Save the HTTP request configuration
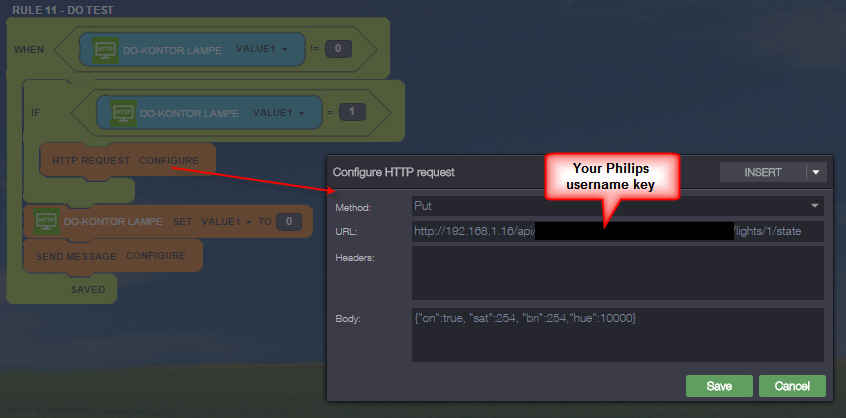The image size is (846, 418). click(718, 386)
